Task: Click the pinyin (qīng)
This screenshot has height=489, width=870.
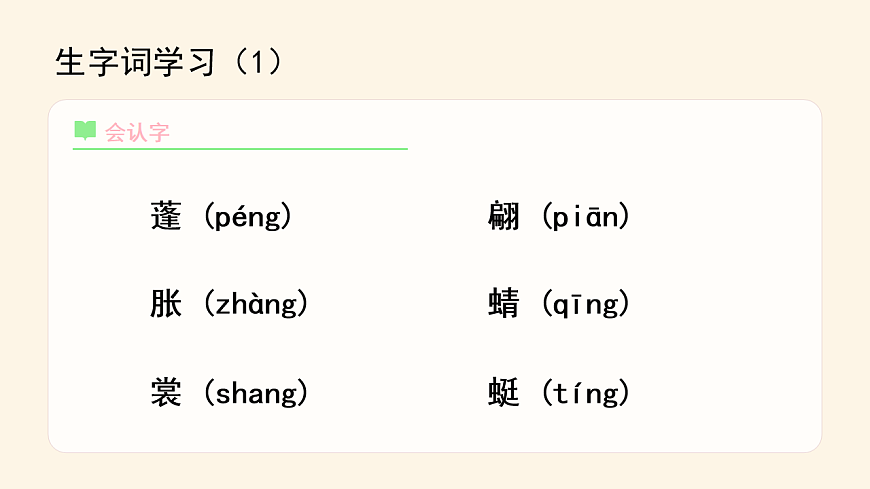Action: 585,304
